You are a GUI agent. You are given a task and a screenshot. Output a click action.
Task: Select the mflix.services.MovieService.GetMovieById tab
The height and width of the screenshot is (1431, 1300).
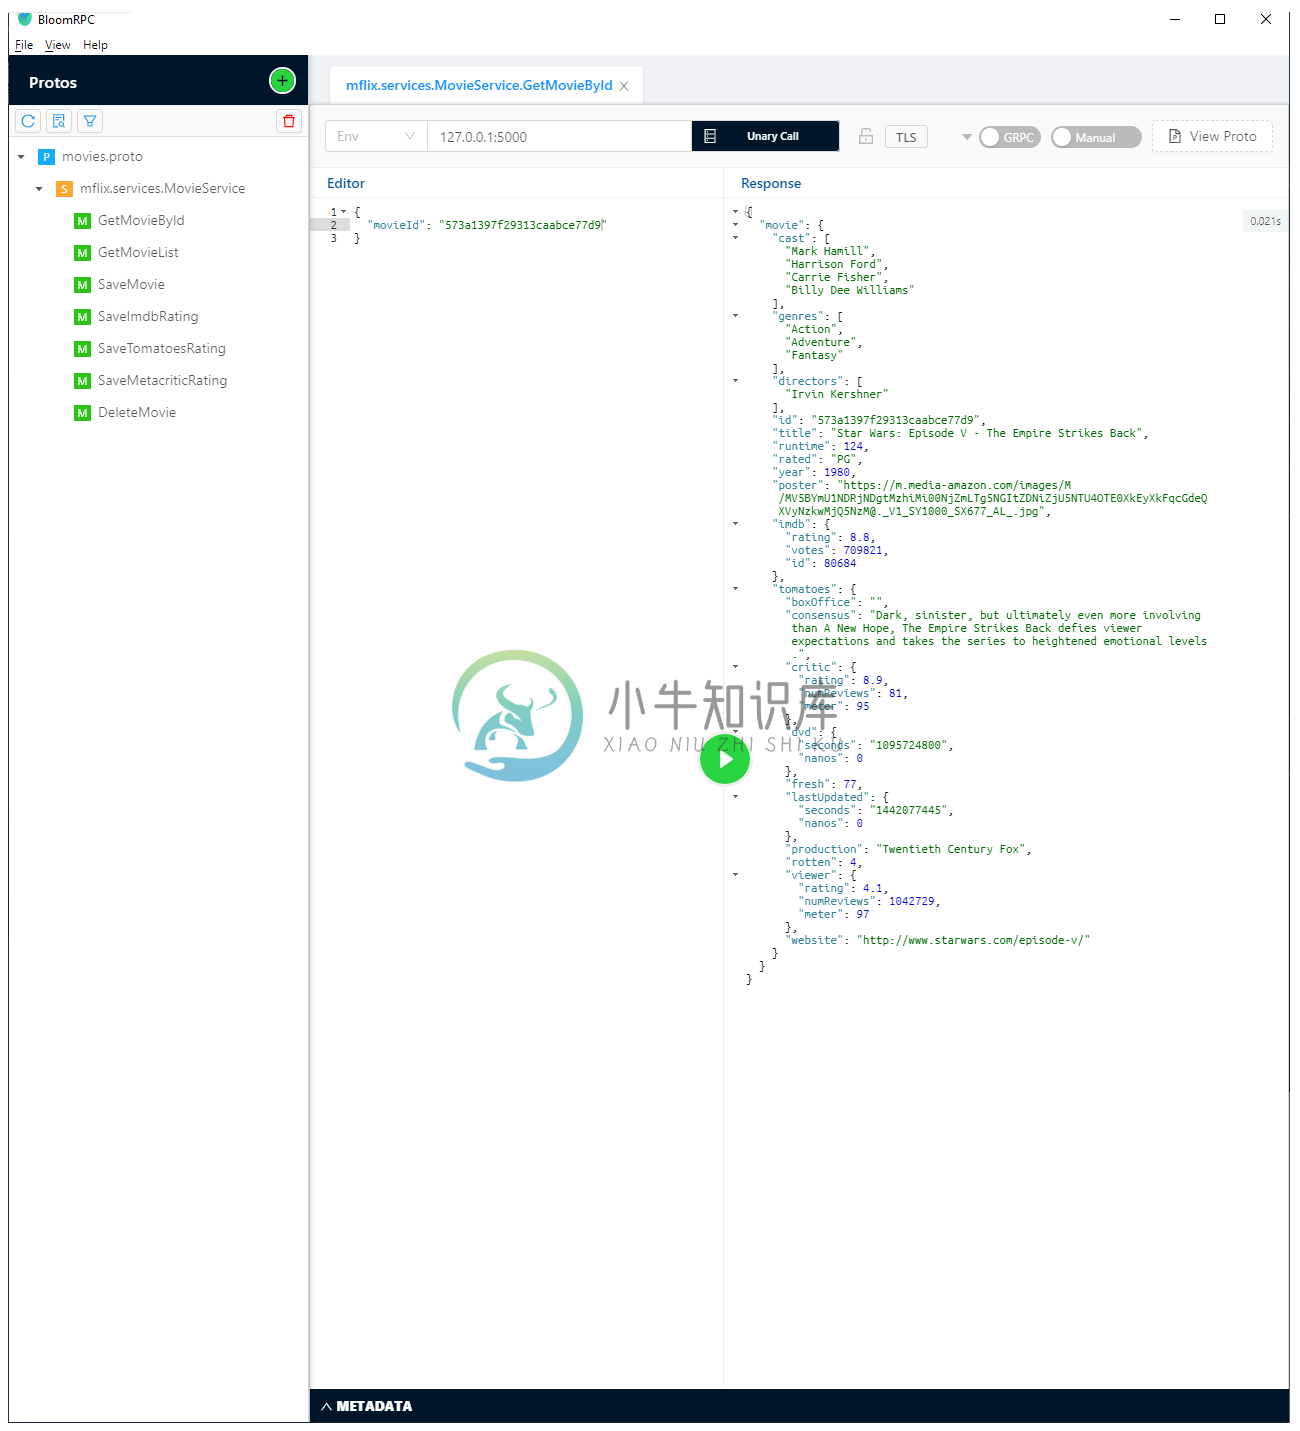tap(479, 86)
